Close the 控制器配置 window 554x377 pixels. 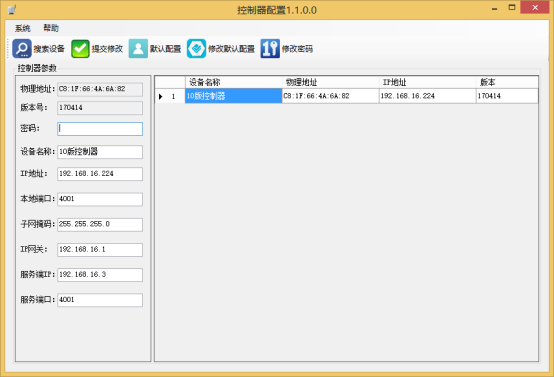(535, 7)
